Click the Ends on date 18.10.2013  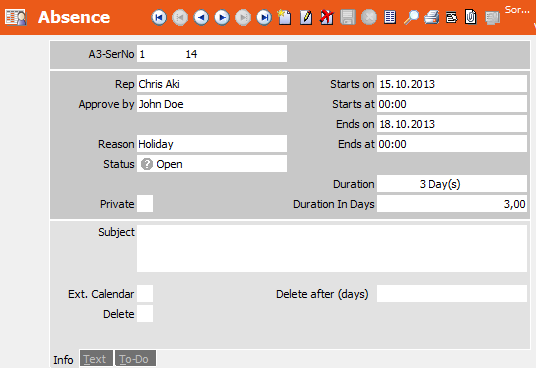(x=452, y=124)
